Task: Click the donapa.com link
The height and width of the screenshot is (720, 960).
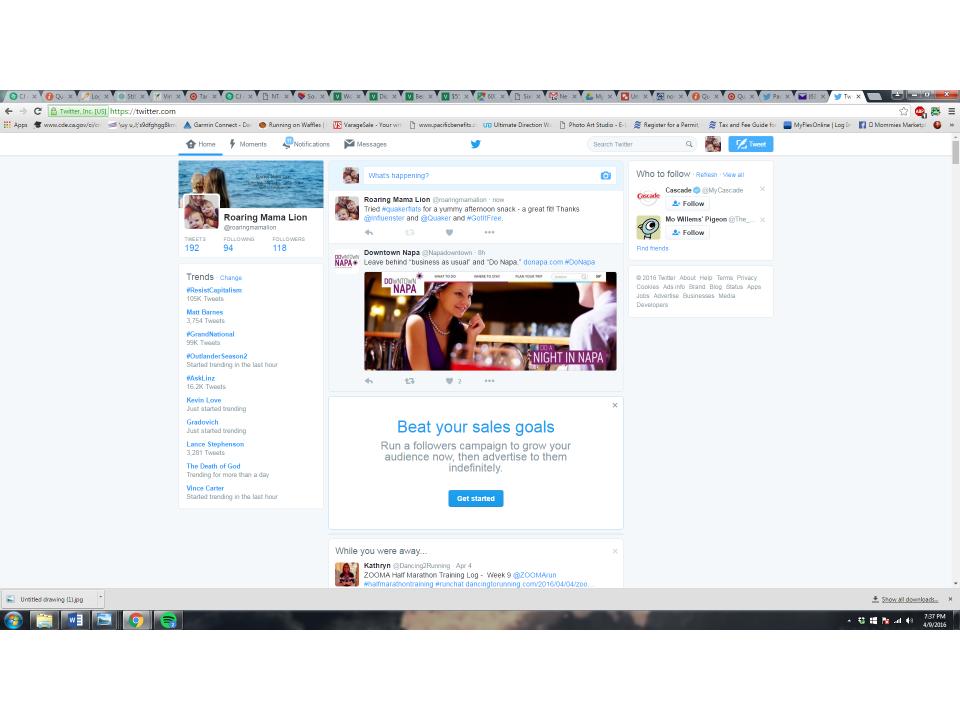Action: coord(542,262)
